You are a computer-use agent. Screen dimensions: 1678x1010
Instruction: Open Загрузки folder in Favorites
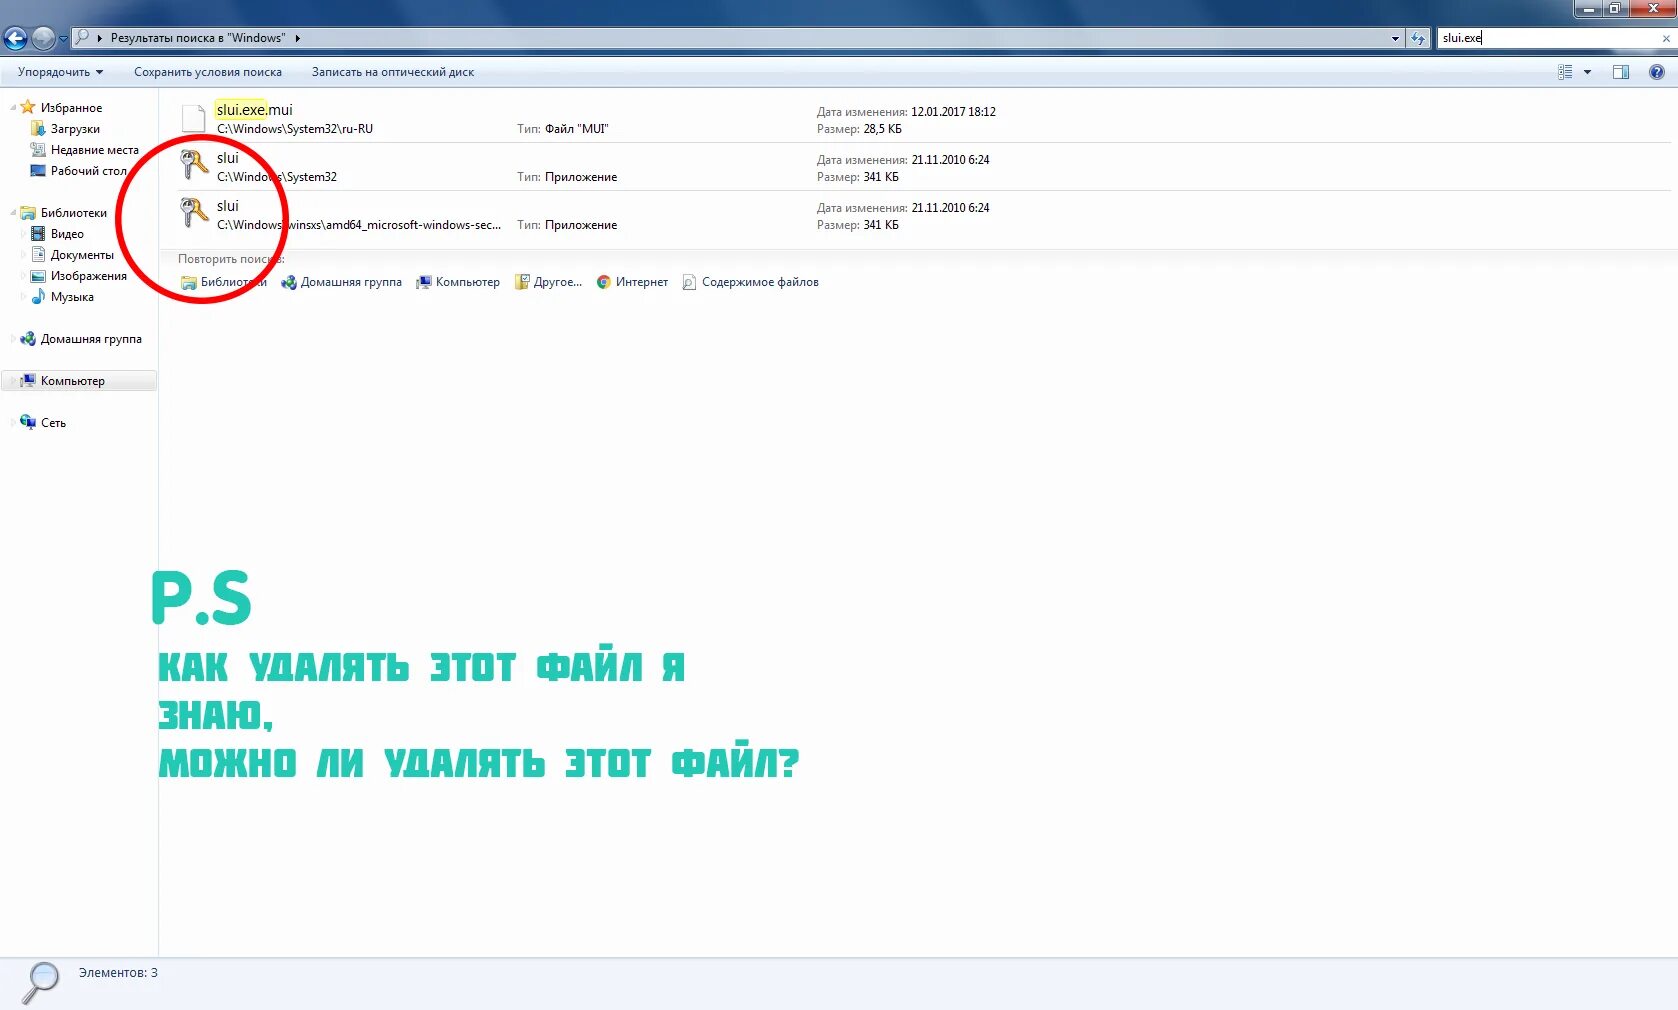click(75, 129)
